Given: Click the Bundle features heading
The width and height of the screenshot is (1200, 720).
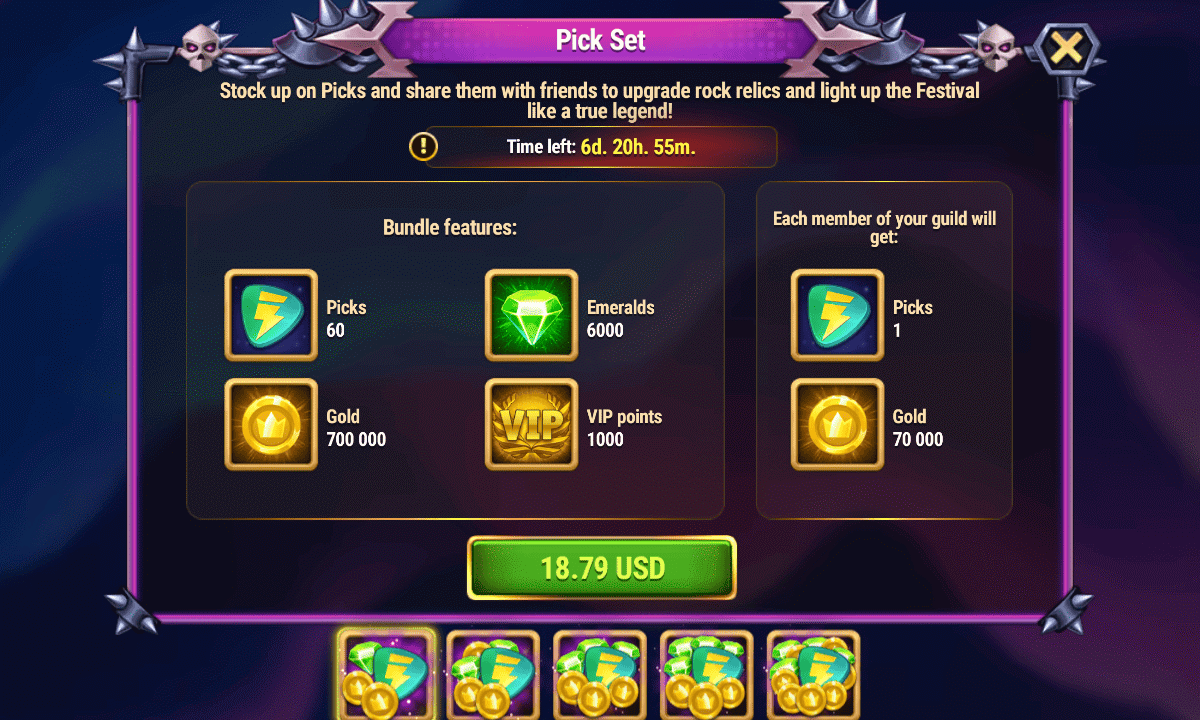Looking at the screenshot, I should [x=450, y=228].
